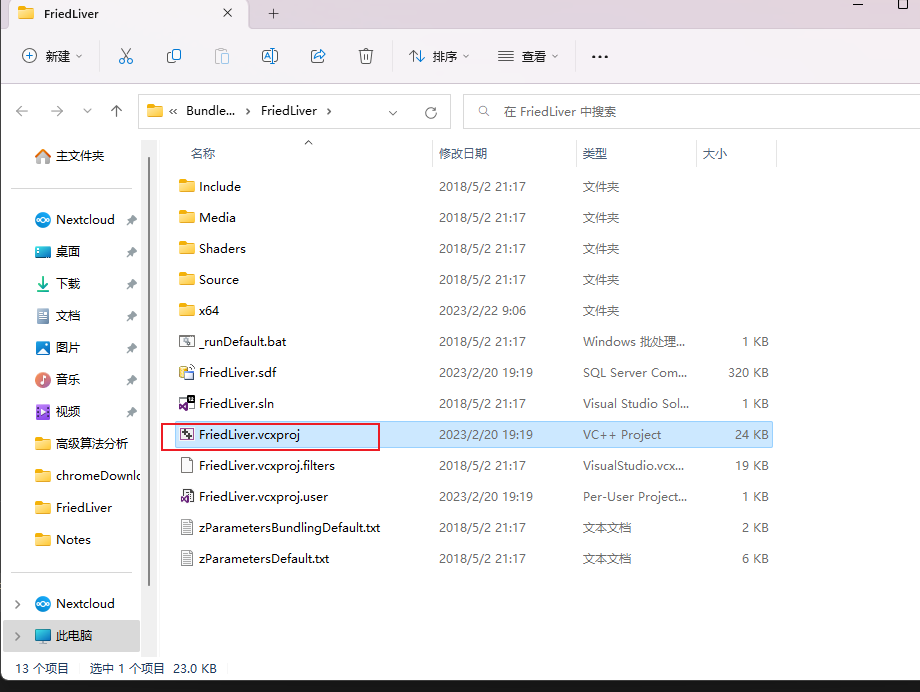
Task: Select the Media folder
Action: pyautogui.click(x=474, y=218)
